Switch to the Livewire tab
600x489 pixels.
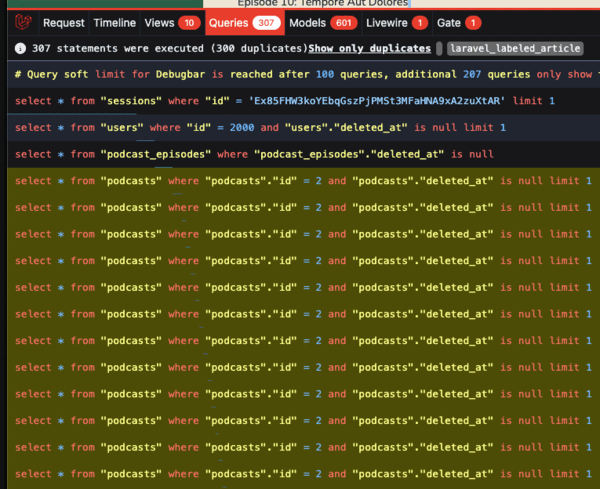coord(396,23)
